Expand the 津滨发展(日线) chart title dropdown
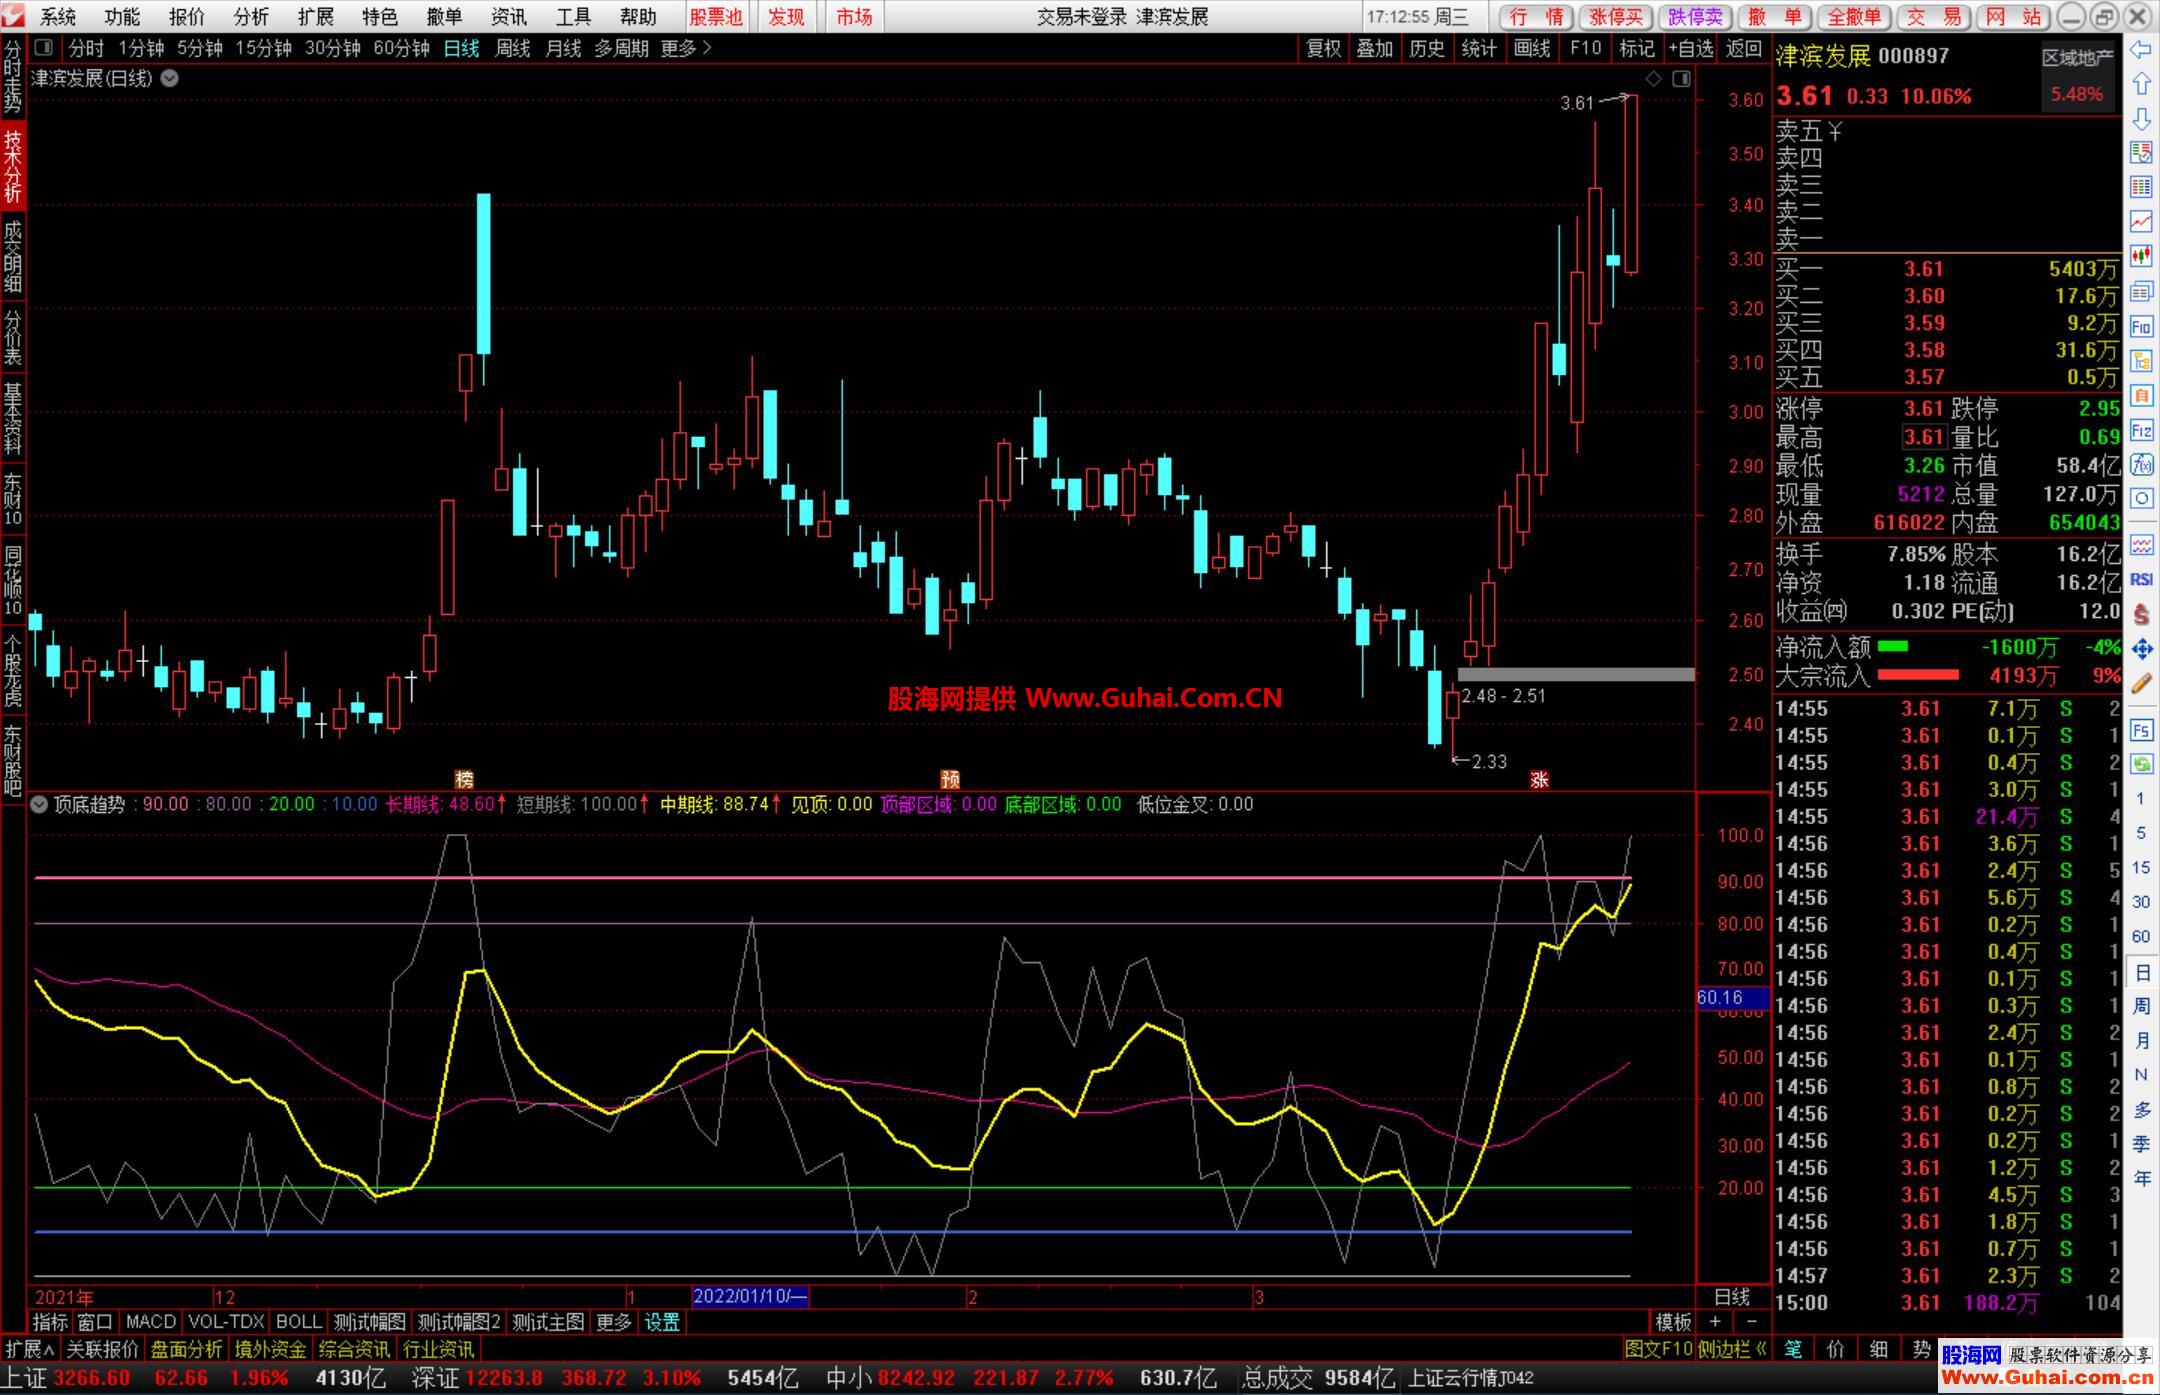The image size is (2160, 1395). [x=170, y=78]
